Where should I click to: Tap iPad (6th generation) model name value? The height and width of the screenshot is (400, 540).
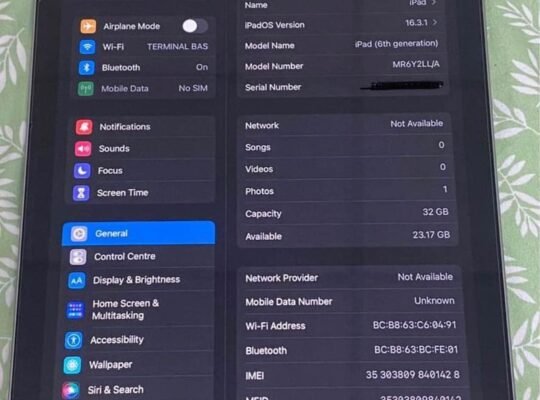(x=396, y=44)
